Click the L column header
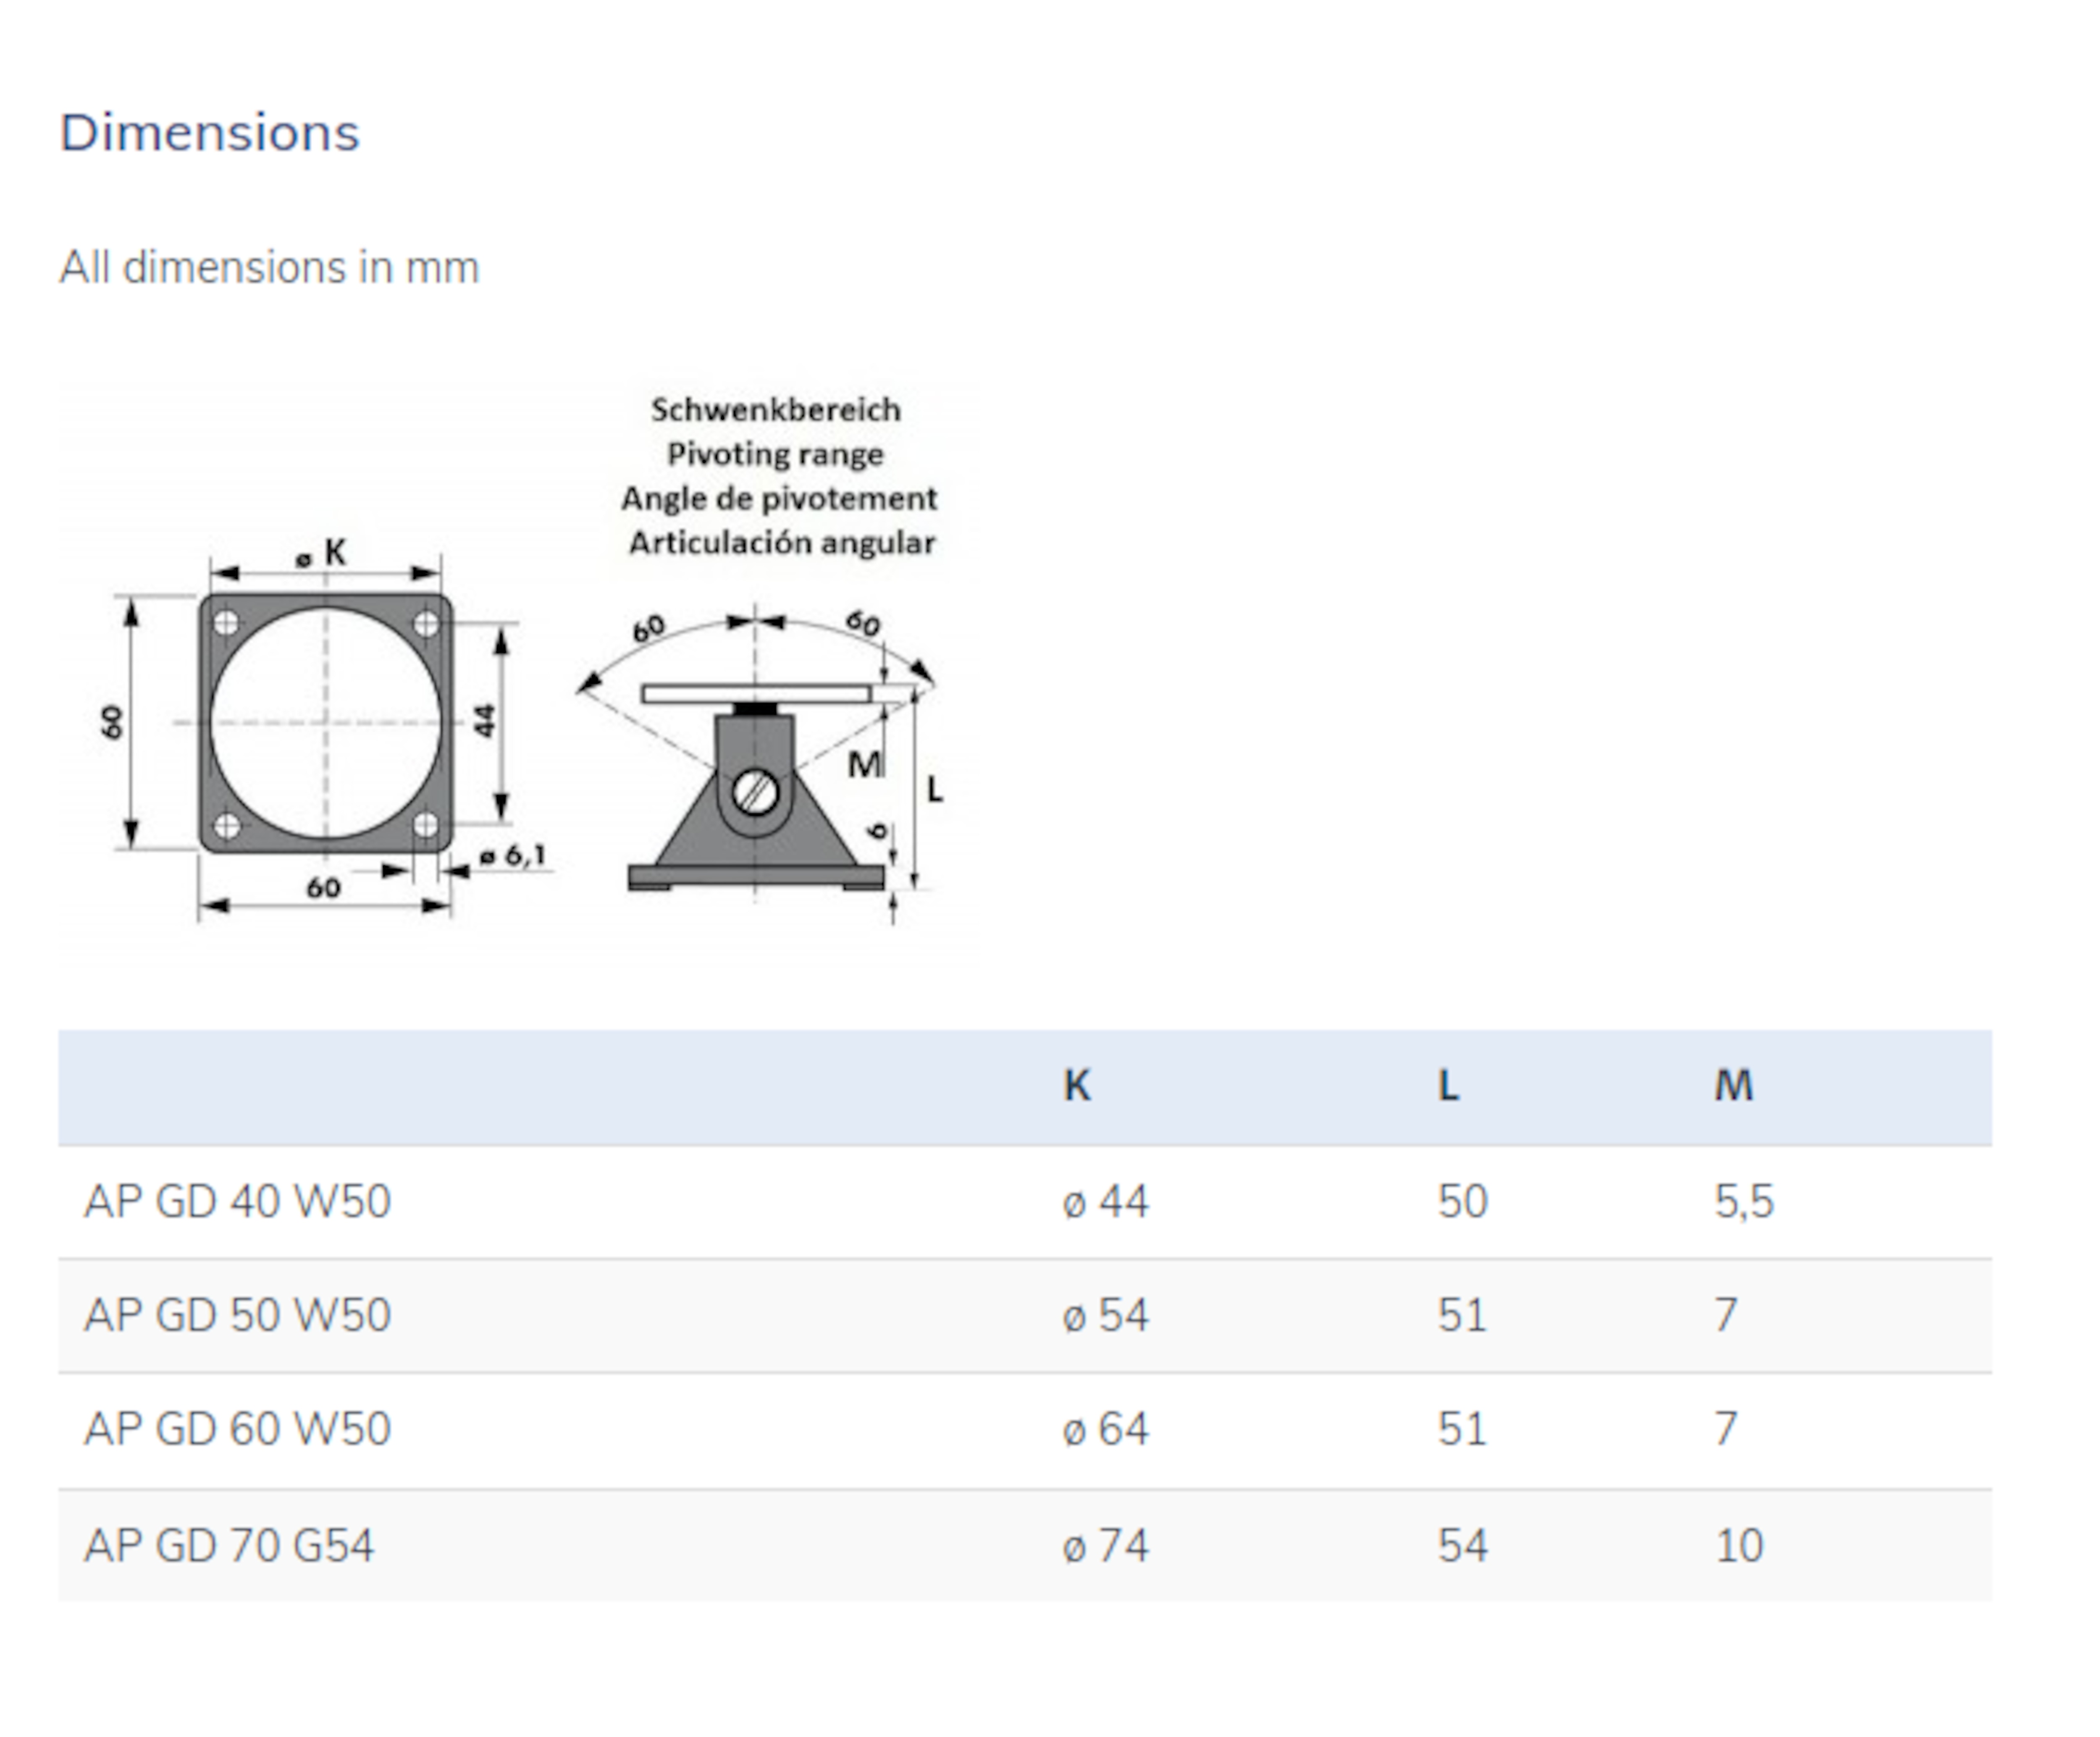 1448,1085
